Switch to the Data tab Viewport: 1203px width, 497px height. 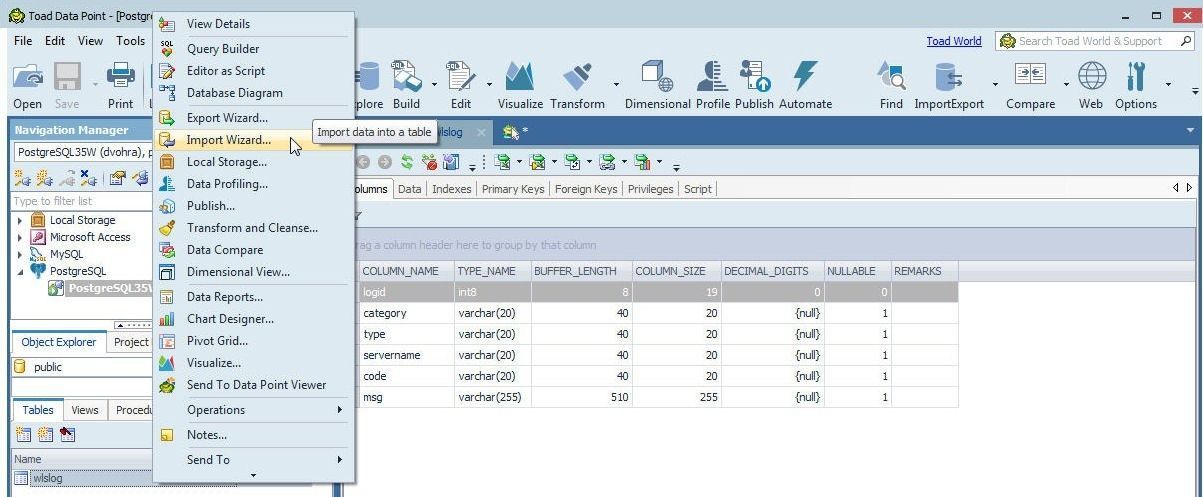[409, 189]
